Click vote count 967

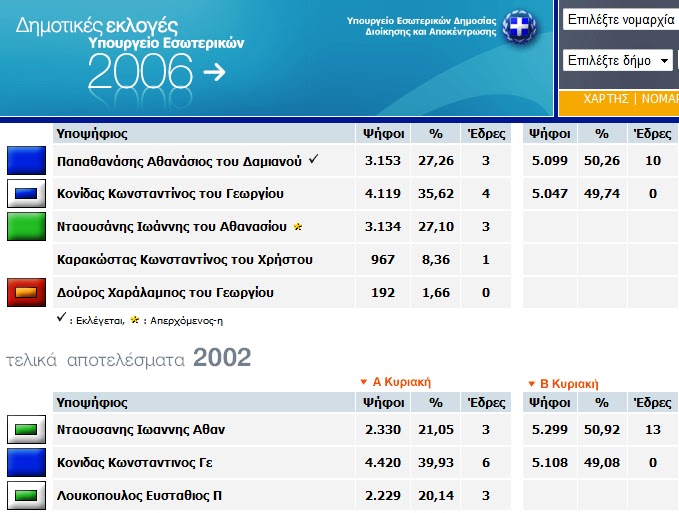(383, 259)
